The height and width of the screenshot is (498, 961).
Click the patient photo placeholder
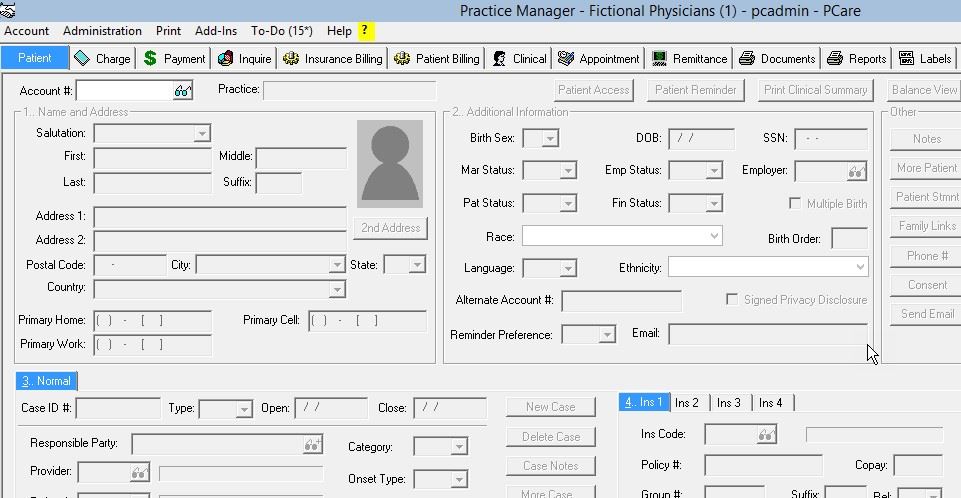[390, 164]
